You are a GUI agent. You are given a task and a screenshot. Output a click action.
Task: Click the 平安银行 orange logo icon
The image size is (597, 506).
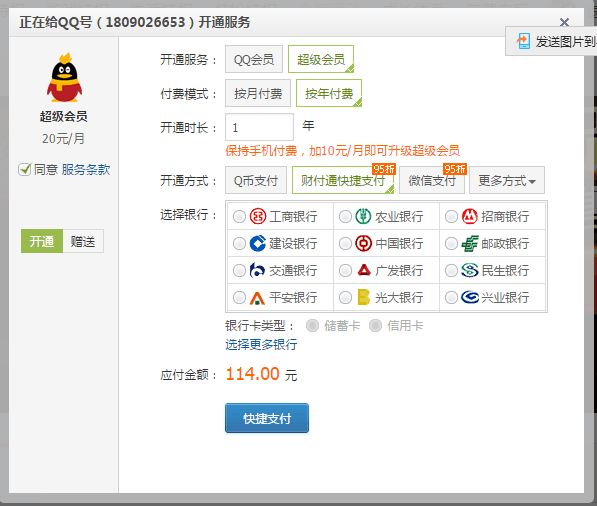coord(257,298)
